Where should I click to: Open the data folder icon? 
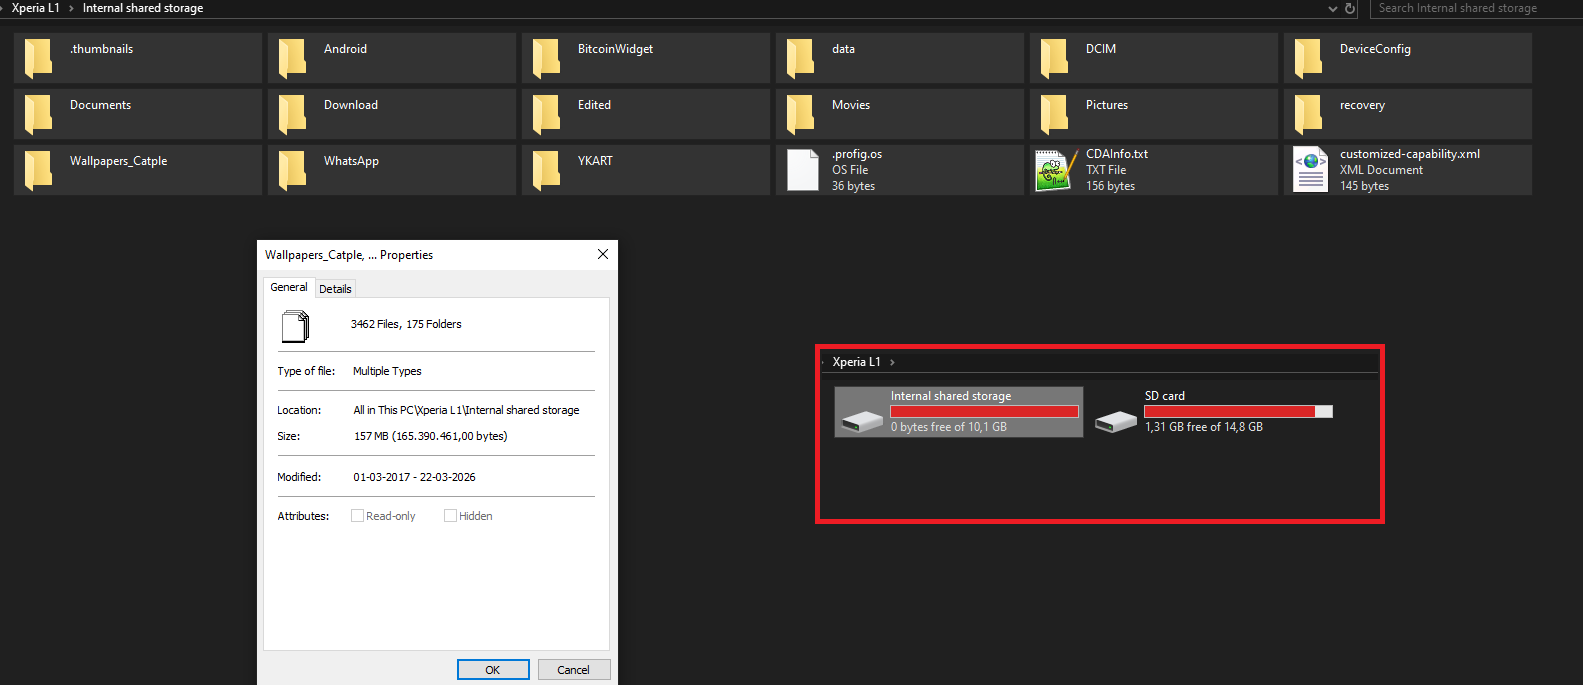[800, 58]
